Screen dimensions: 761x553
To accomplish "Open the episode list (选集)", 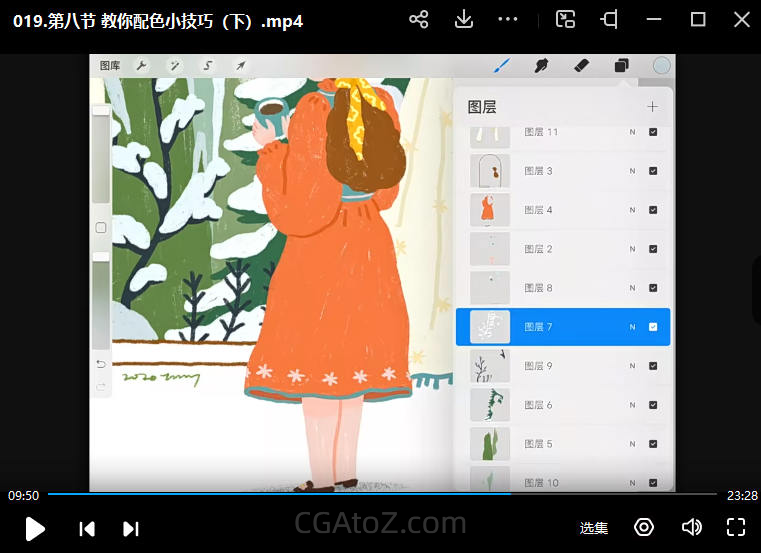I will 593,528.
